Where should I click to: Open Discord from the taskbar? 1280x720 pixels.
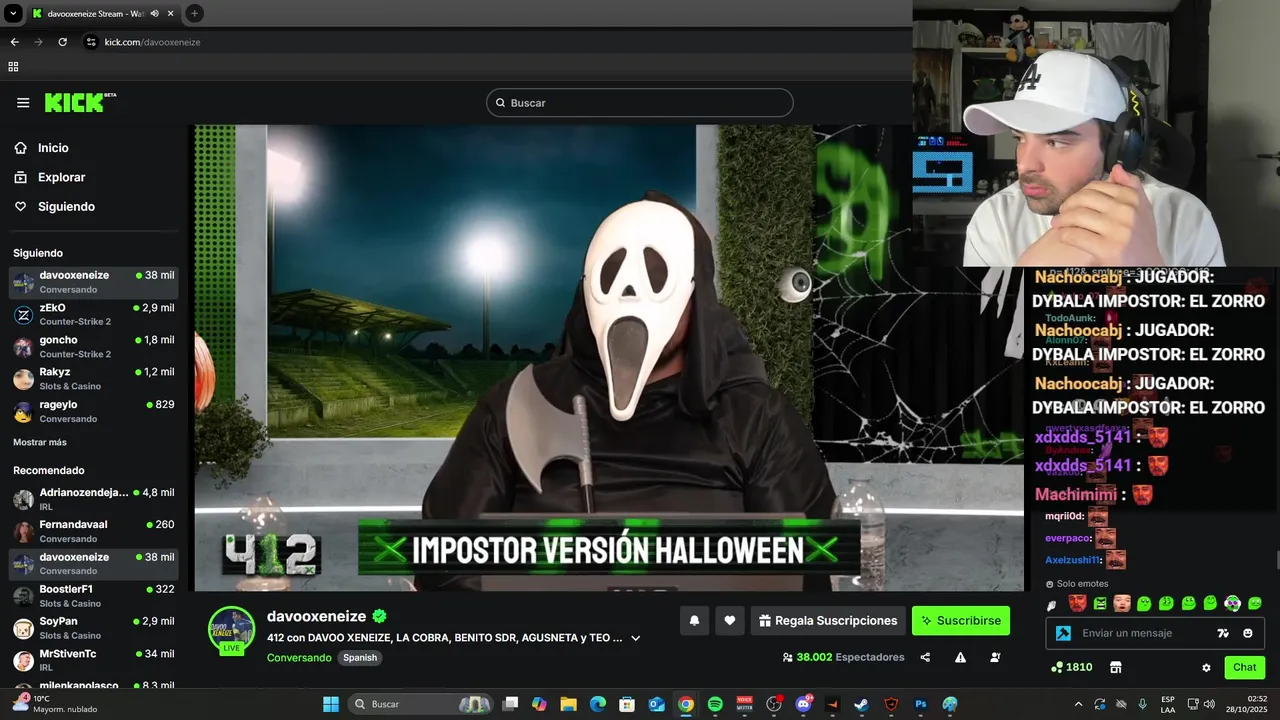coord(803,704)
